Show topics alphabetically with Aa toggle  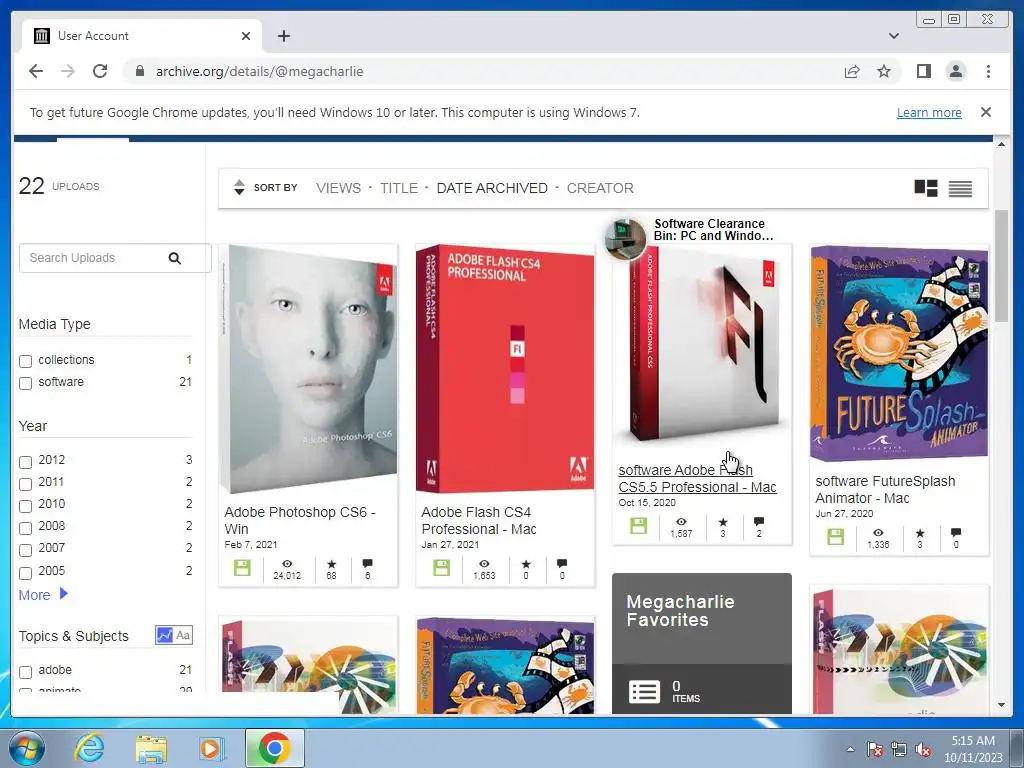coord(184,635)
